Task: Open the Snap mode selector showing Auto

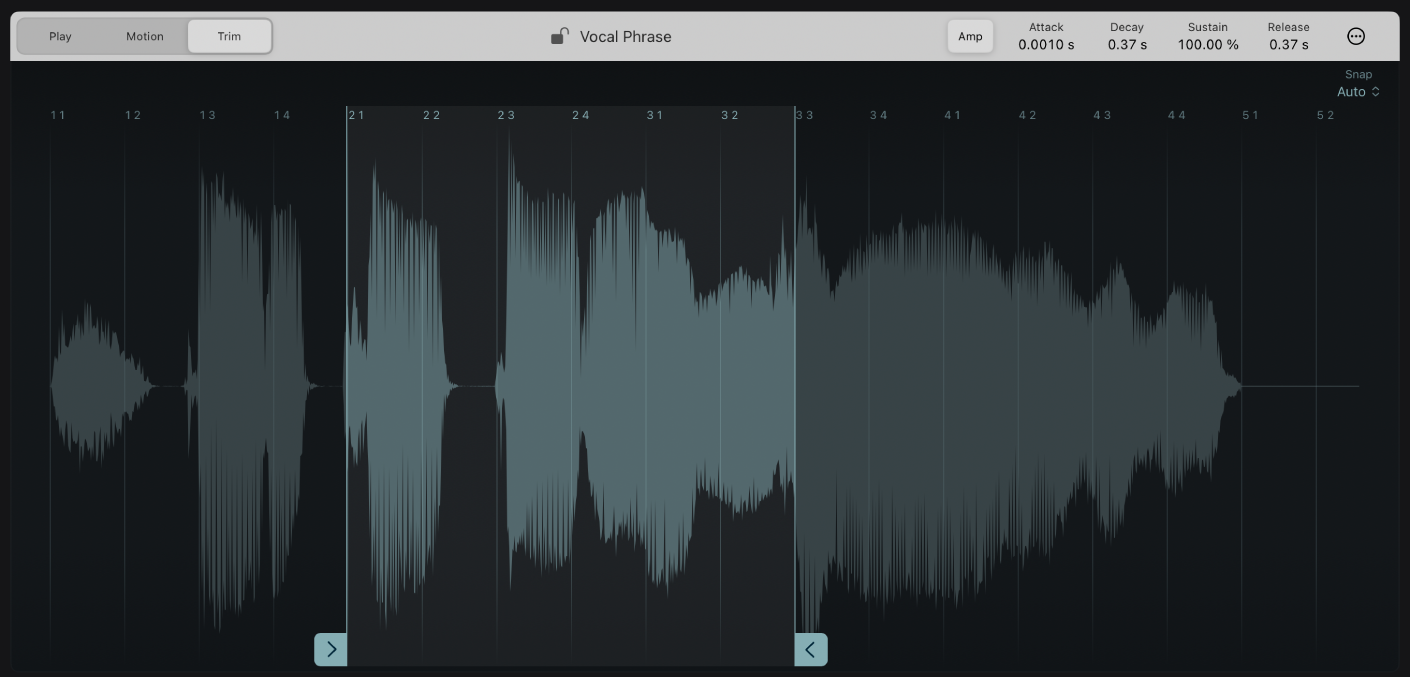Action: 1353,91
